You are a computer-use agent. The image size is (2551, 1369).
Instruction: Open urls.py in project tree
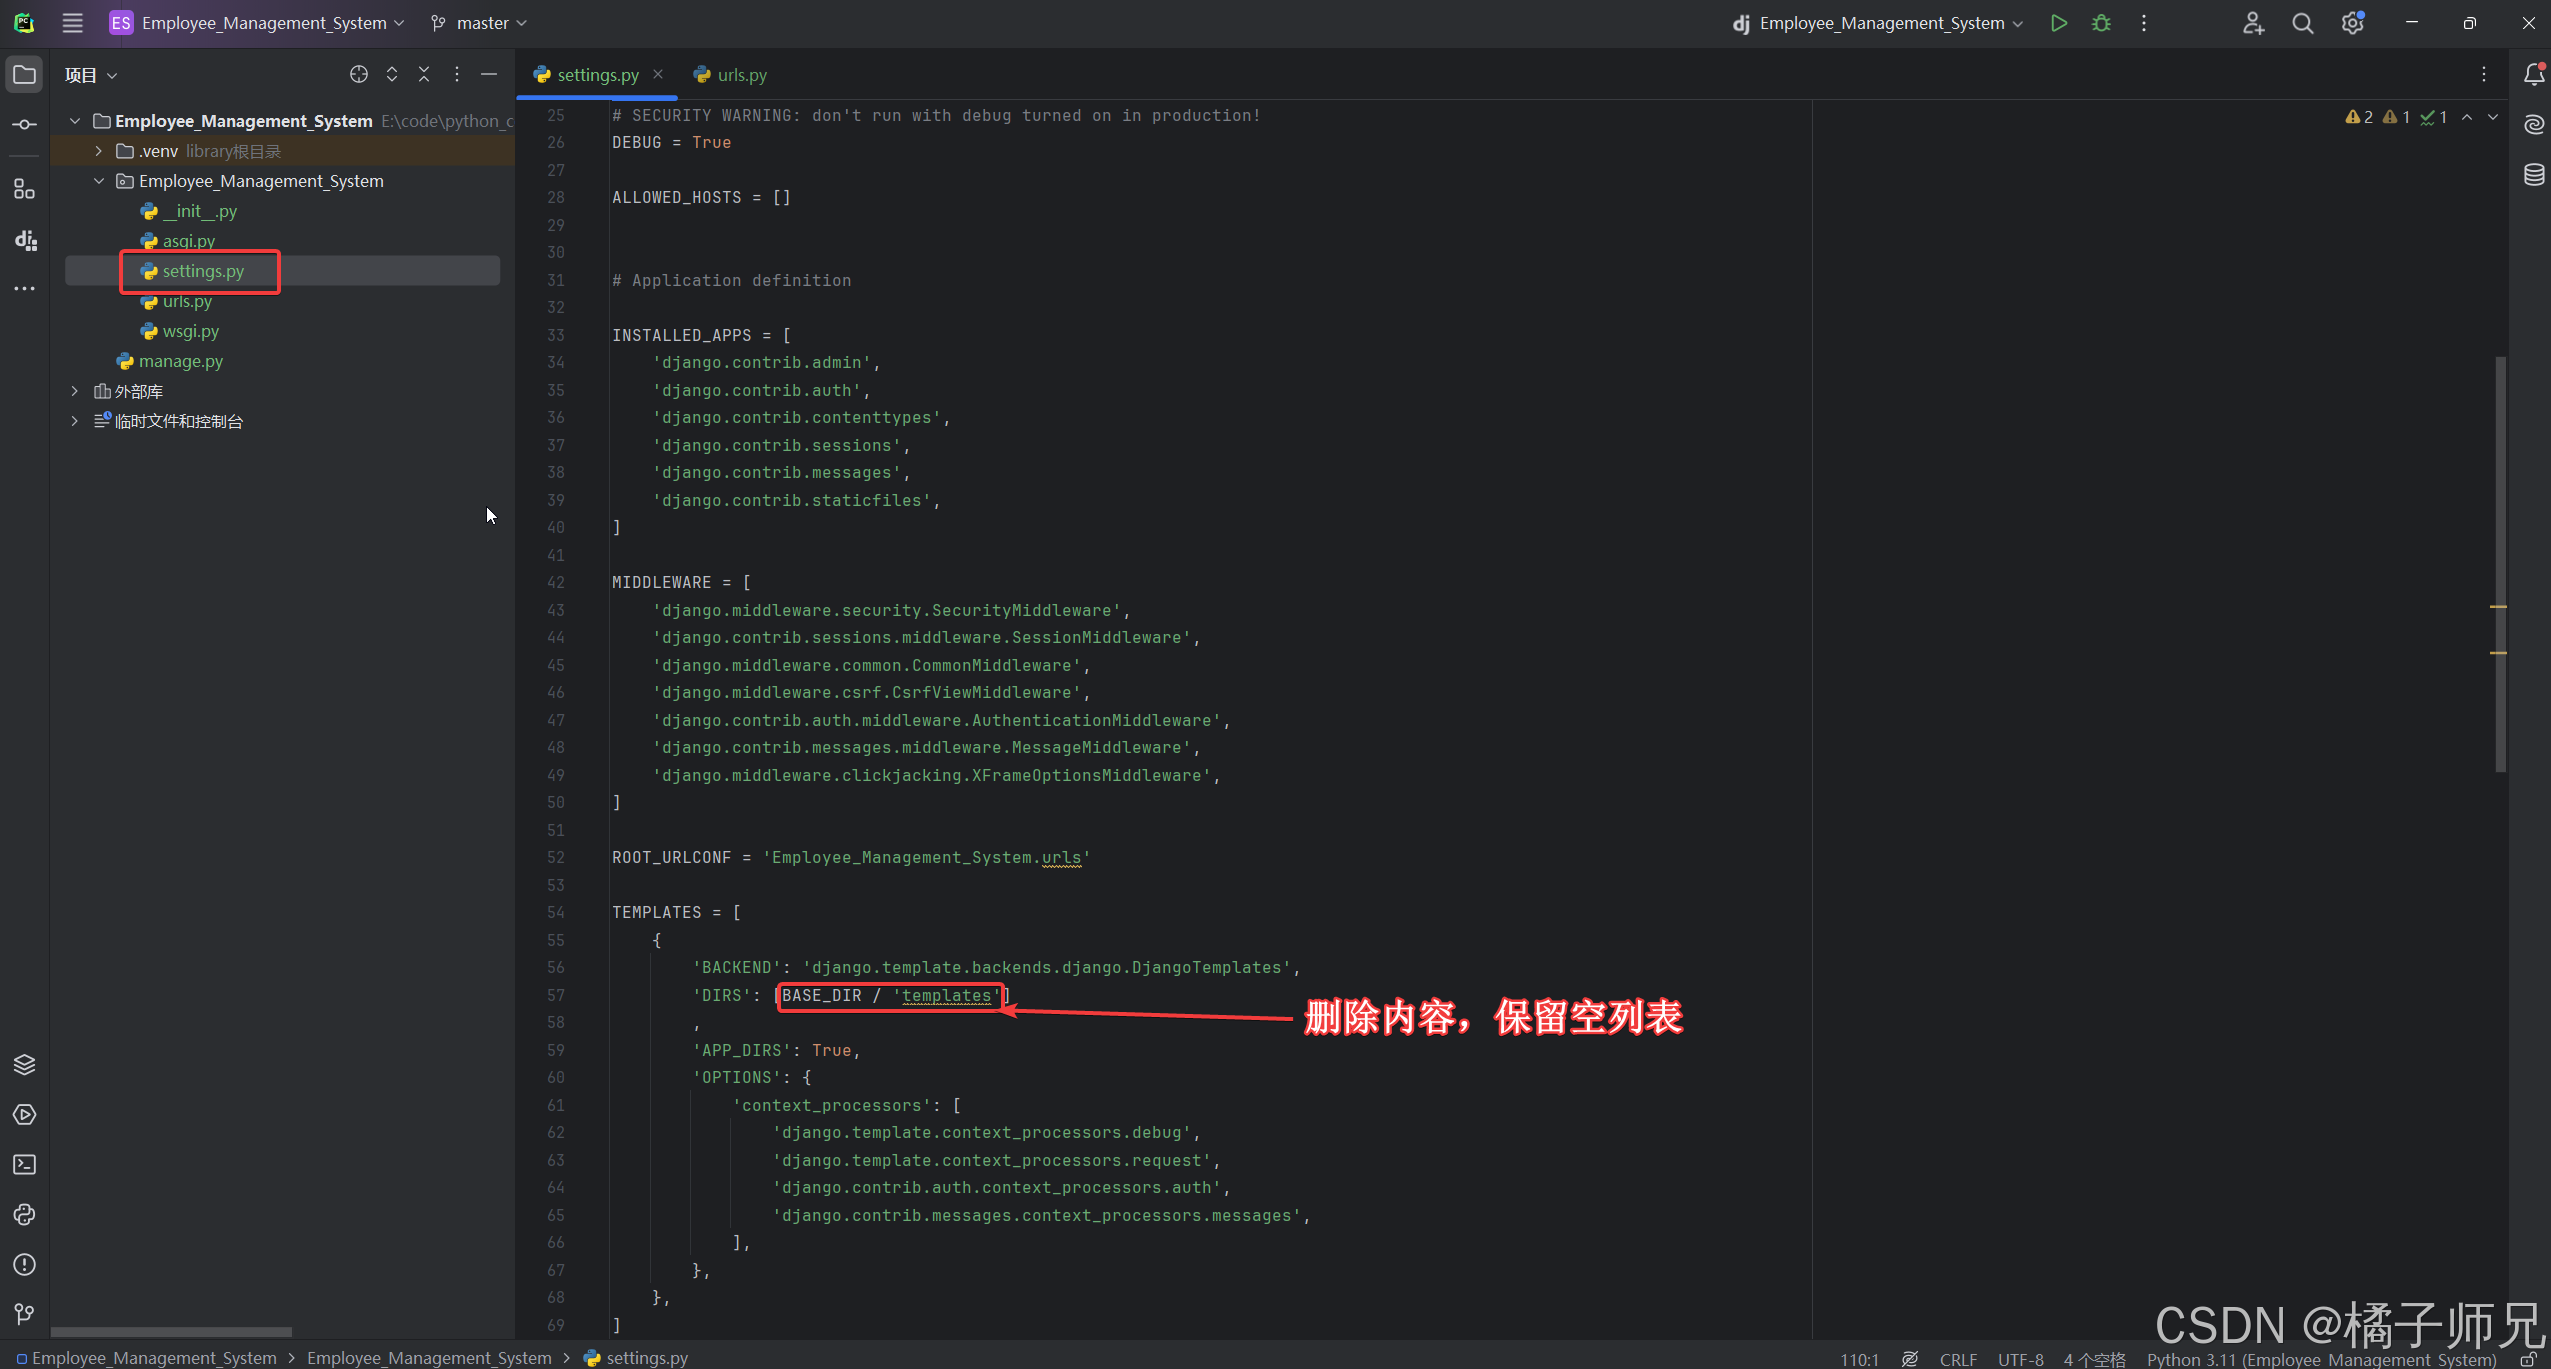177,301
